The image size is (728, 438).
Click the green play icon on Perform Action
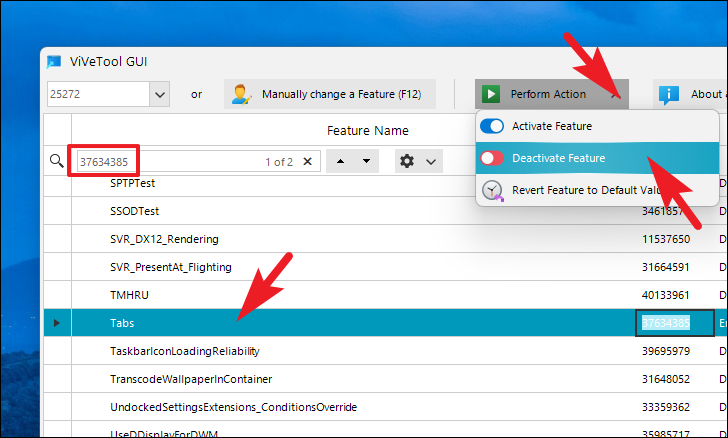pos(491,94)
